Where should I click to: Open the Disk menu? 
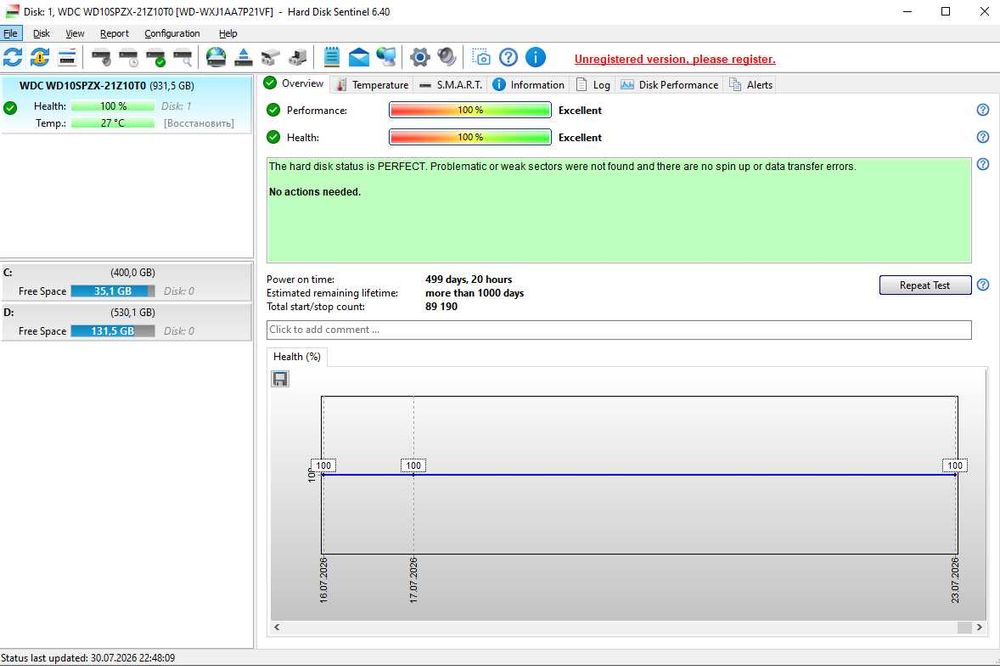tap(41, 33)
